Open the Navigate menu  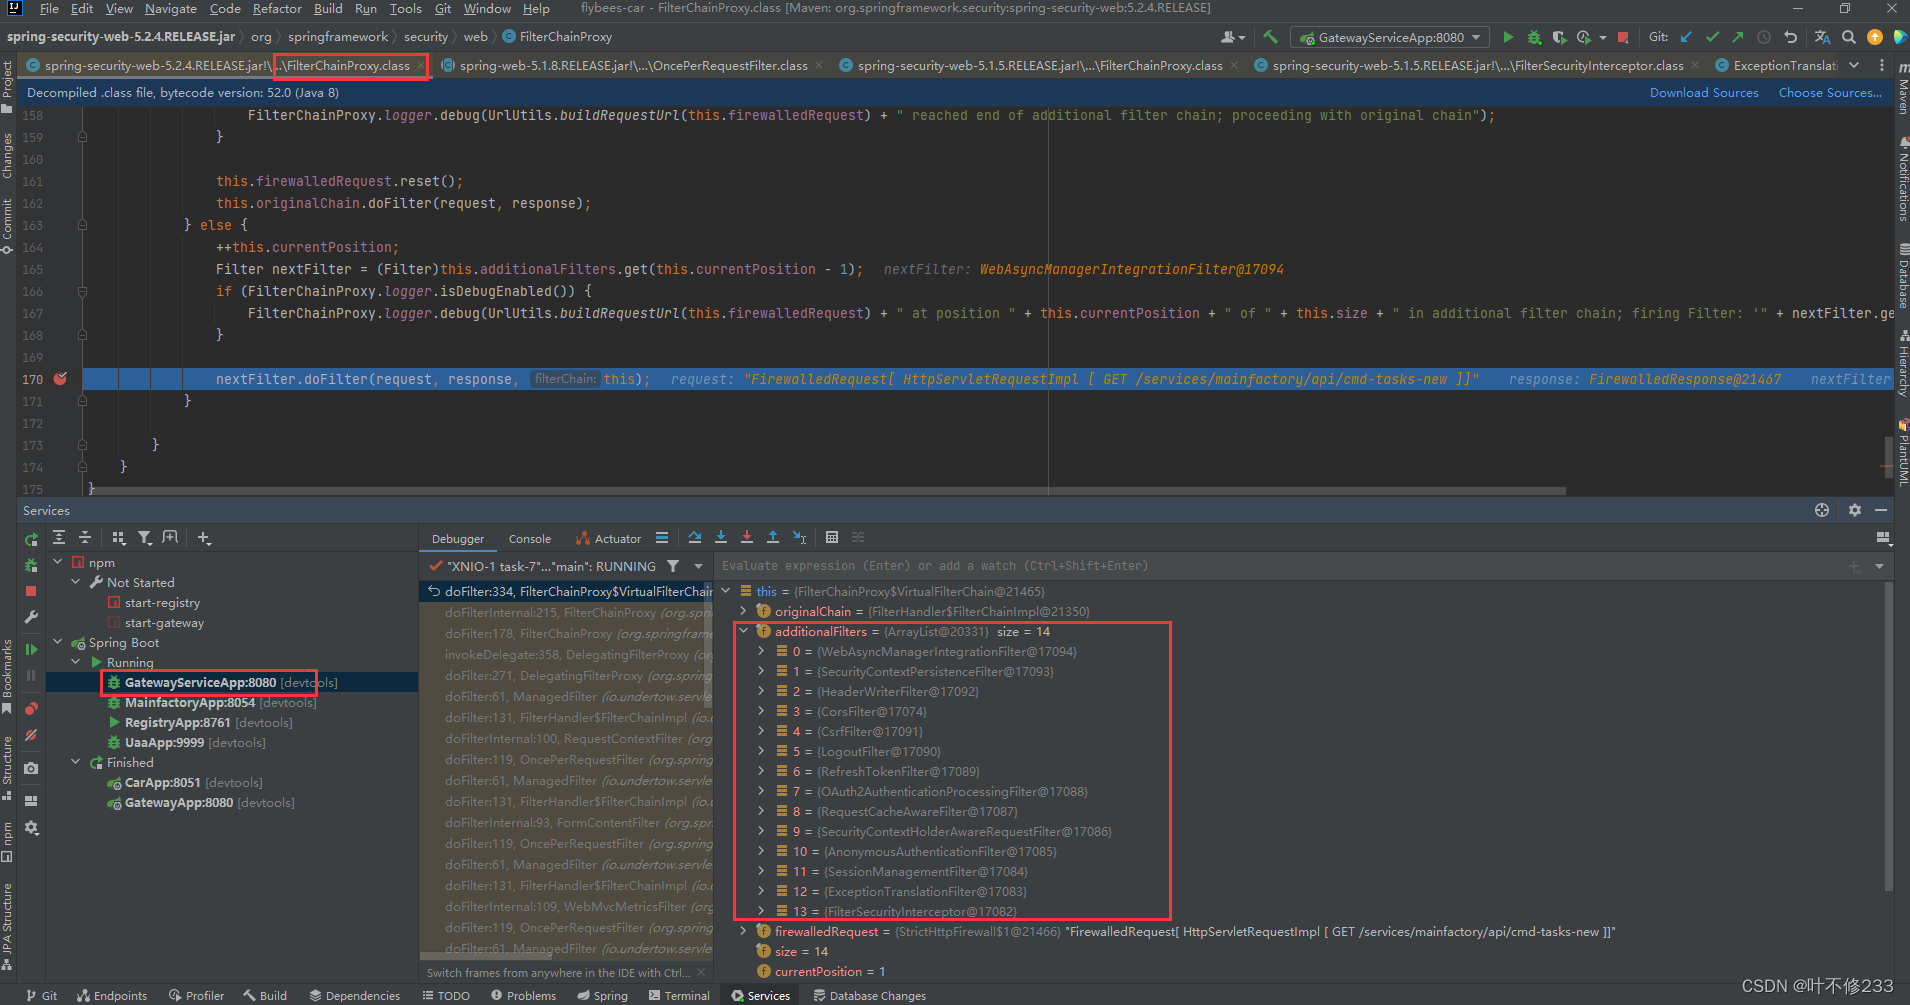pyautogui.click(x=171, y=9)
